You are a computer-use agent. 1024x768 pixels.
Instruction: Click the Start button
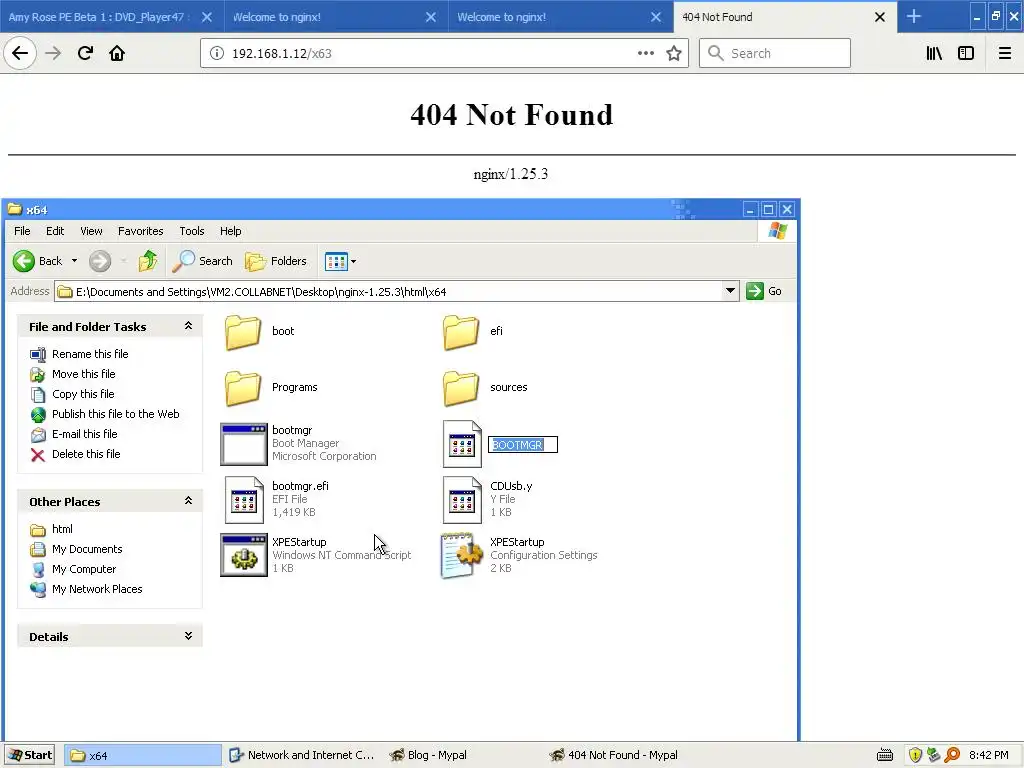30,756
